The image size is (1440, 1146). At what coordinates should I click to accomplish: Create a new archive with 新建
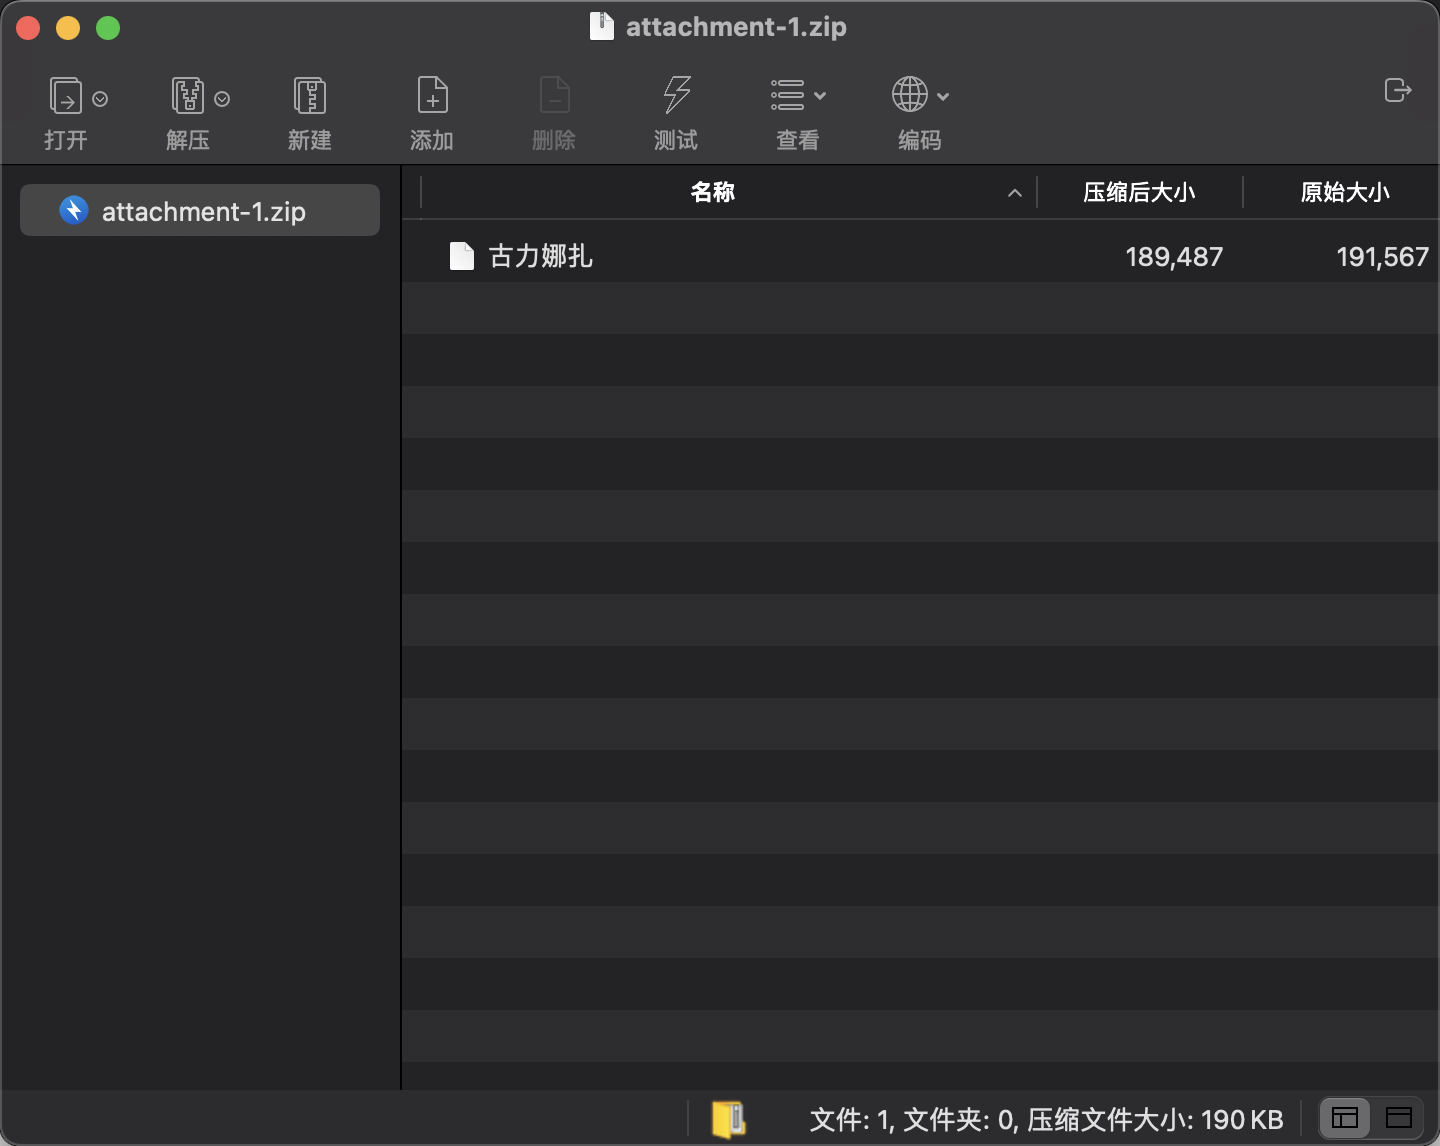[x=309, y=97]
